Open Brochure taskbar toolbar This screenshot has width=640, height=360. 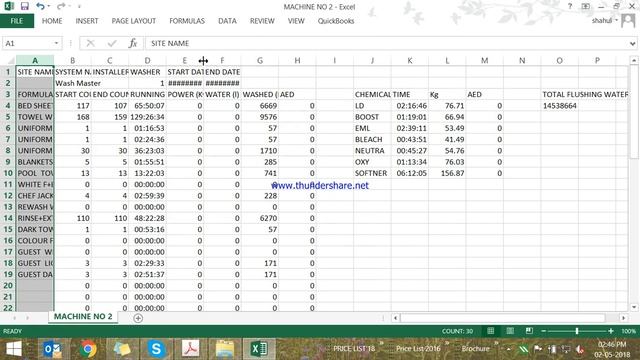[x=475, y=349]
